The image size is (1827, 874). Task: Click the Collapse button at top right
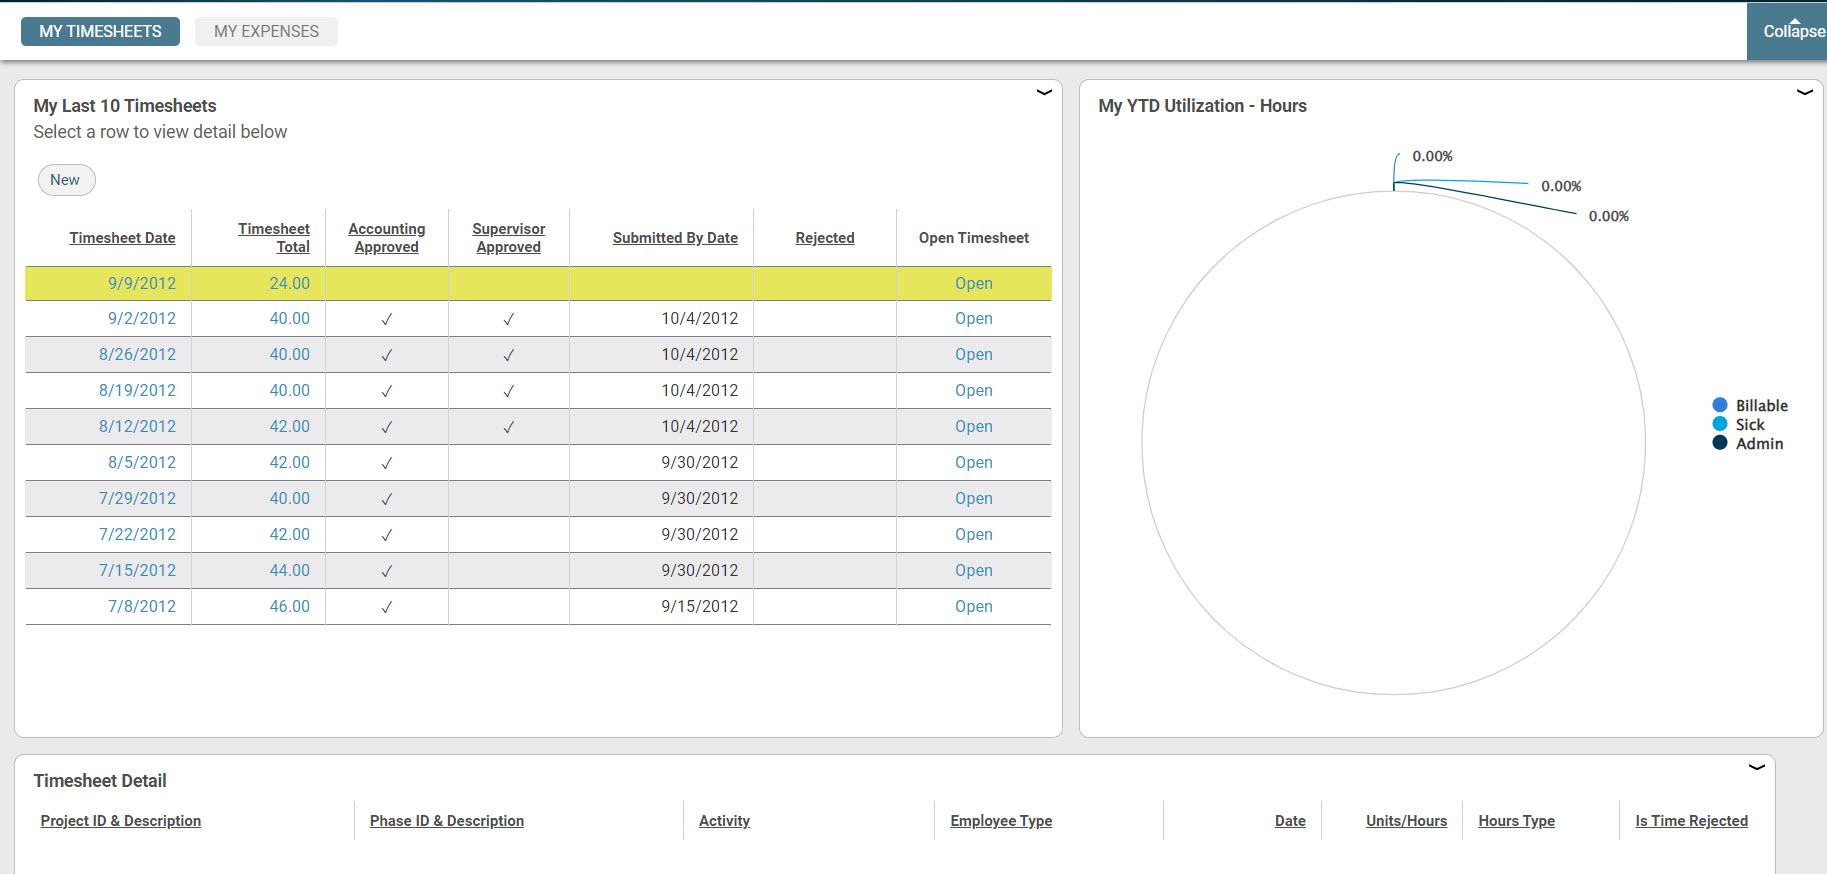click(1792, 31)
